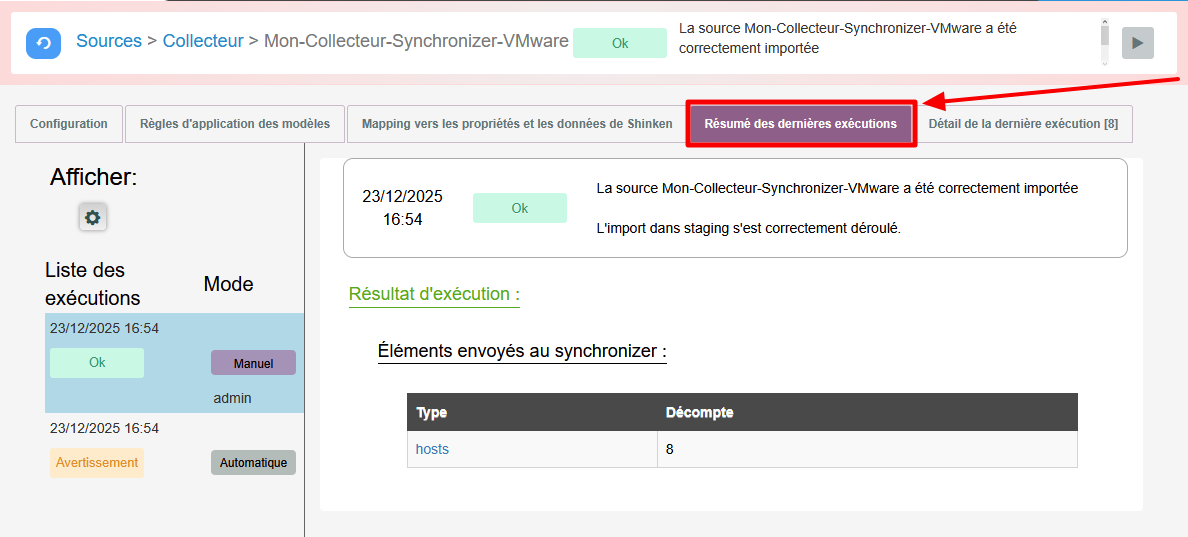Click the Automatique mode badge
Image resolution: width=1188 pixels, height=537 pixels.
click(x=253, y=463)
